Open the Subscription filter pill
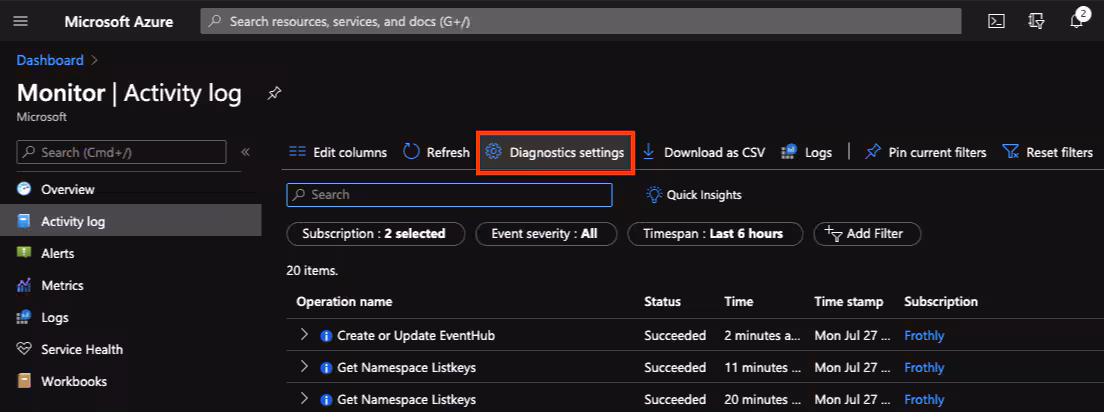Viewport: 1104px width, 412px height. coord(375,234)
